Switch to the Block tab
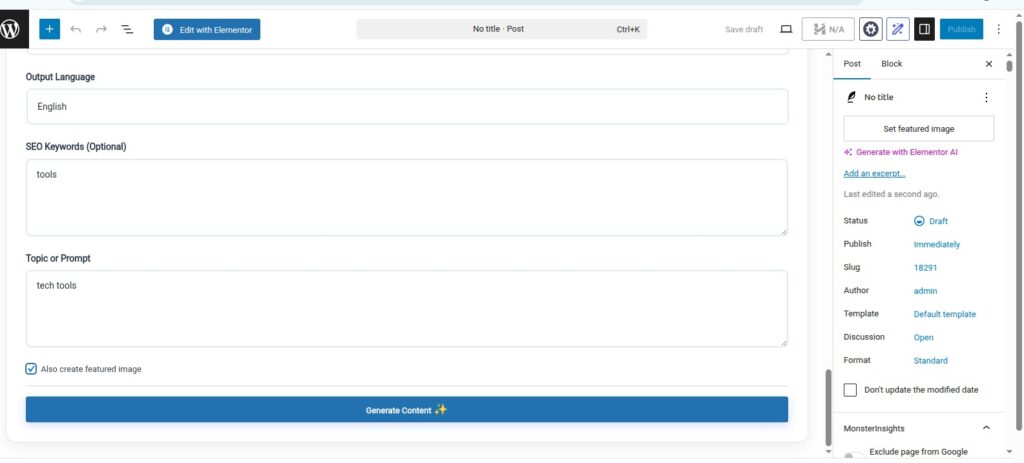This screenshot has width=1024, height=463. [x=891, y=64]
